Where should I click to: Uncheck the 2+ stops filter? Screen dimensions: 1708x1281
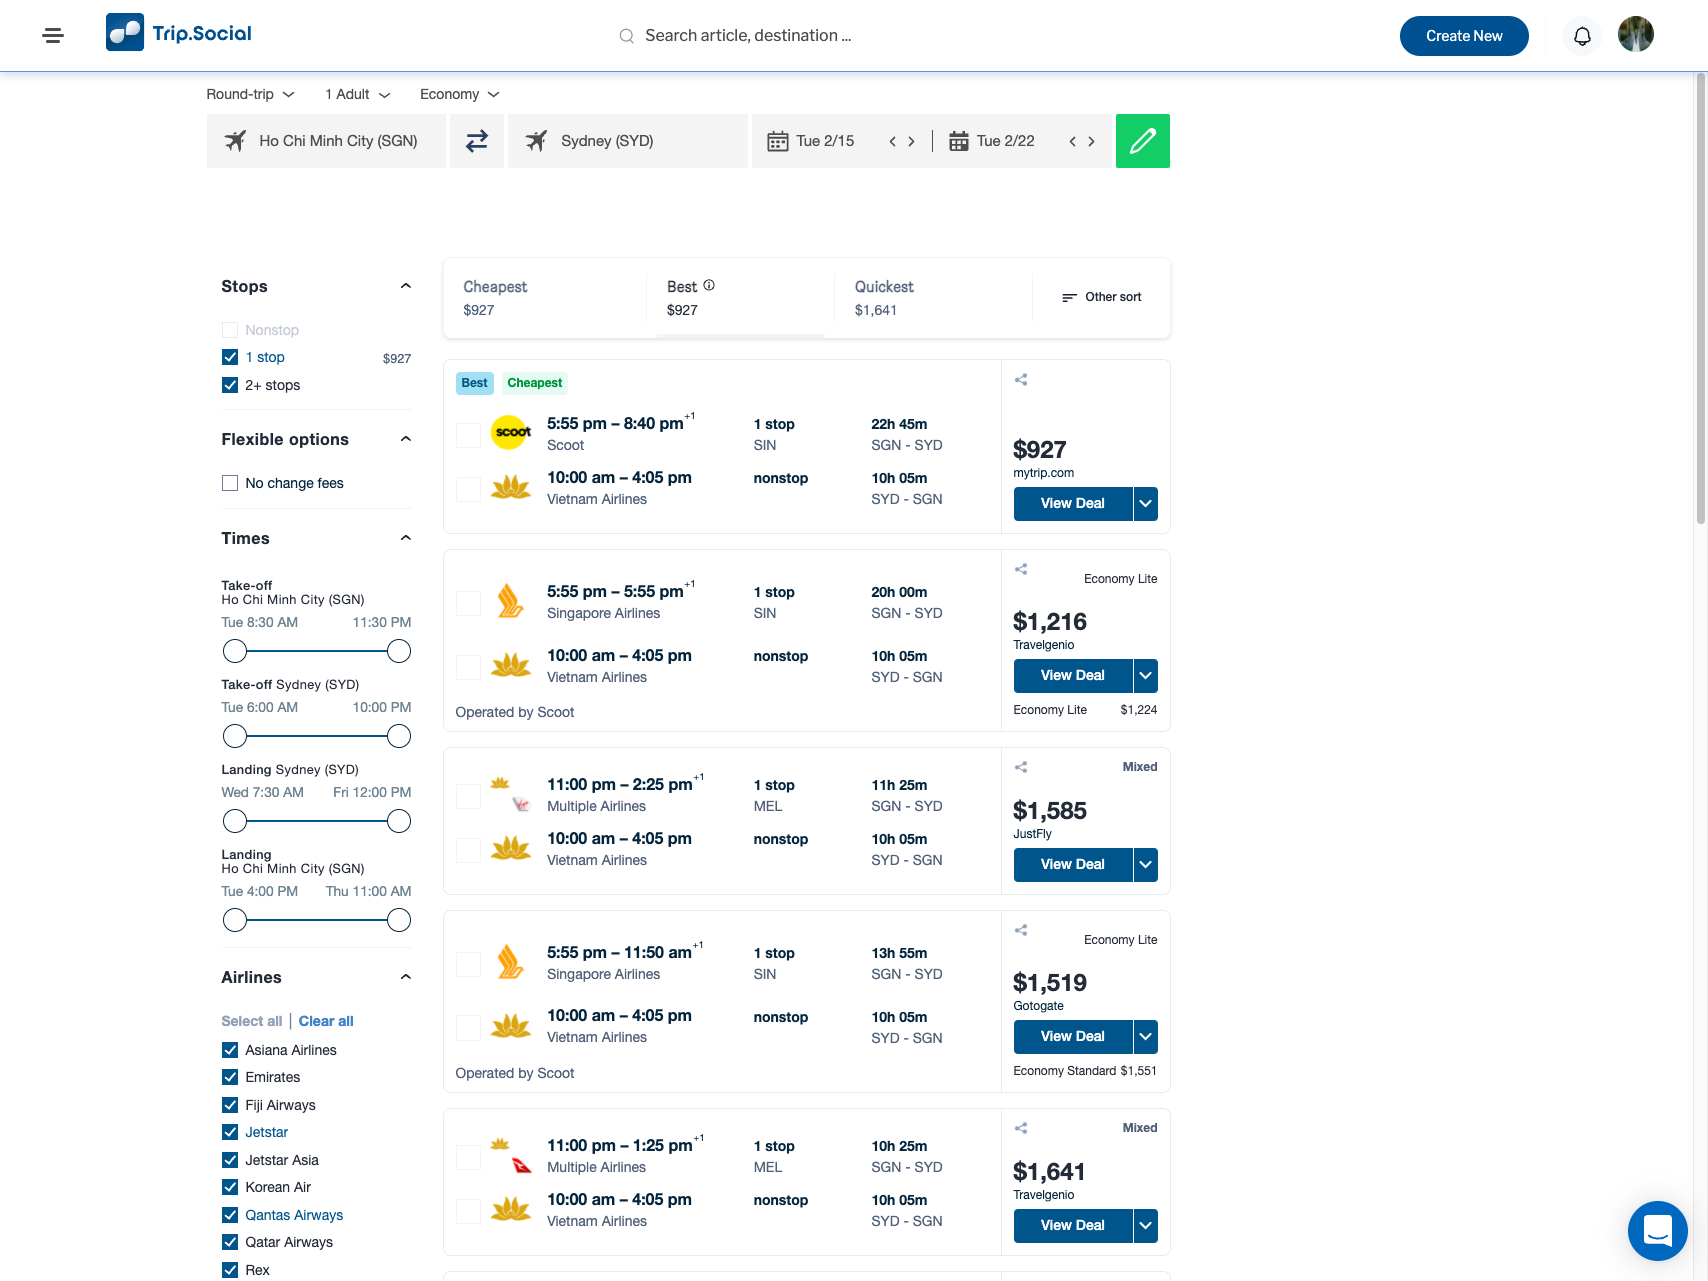230,385
